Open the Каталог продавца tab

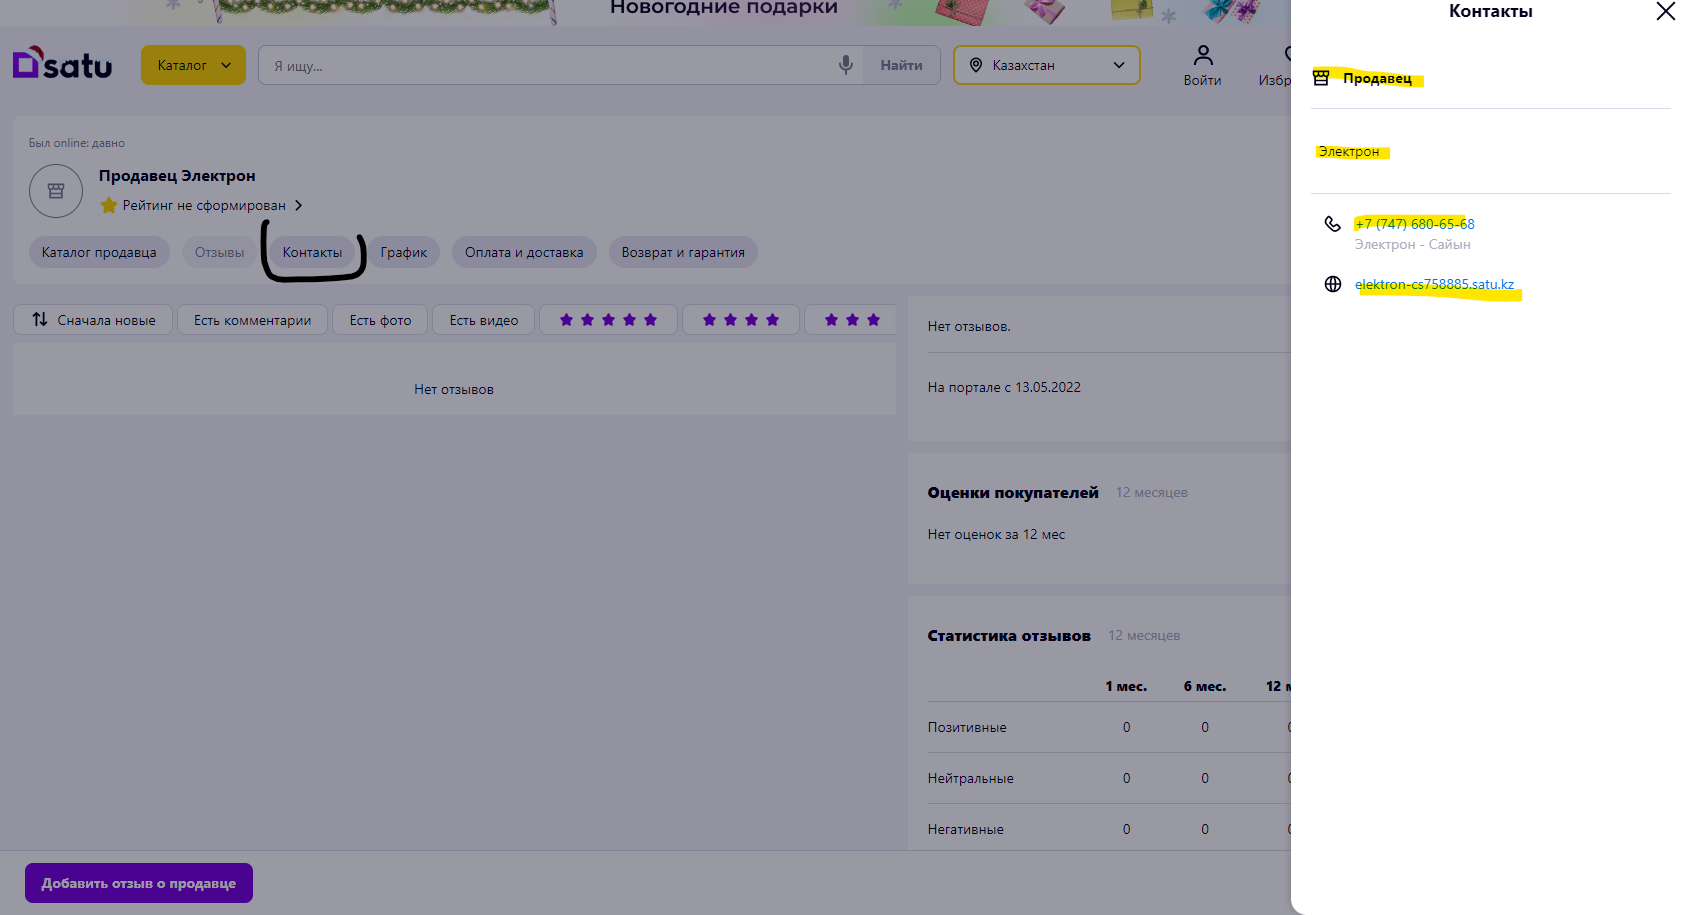click(99, 252)
